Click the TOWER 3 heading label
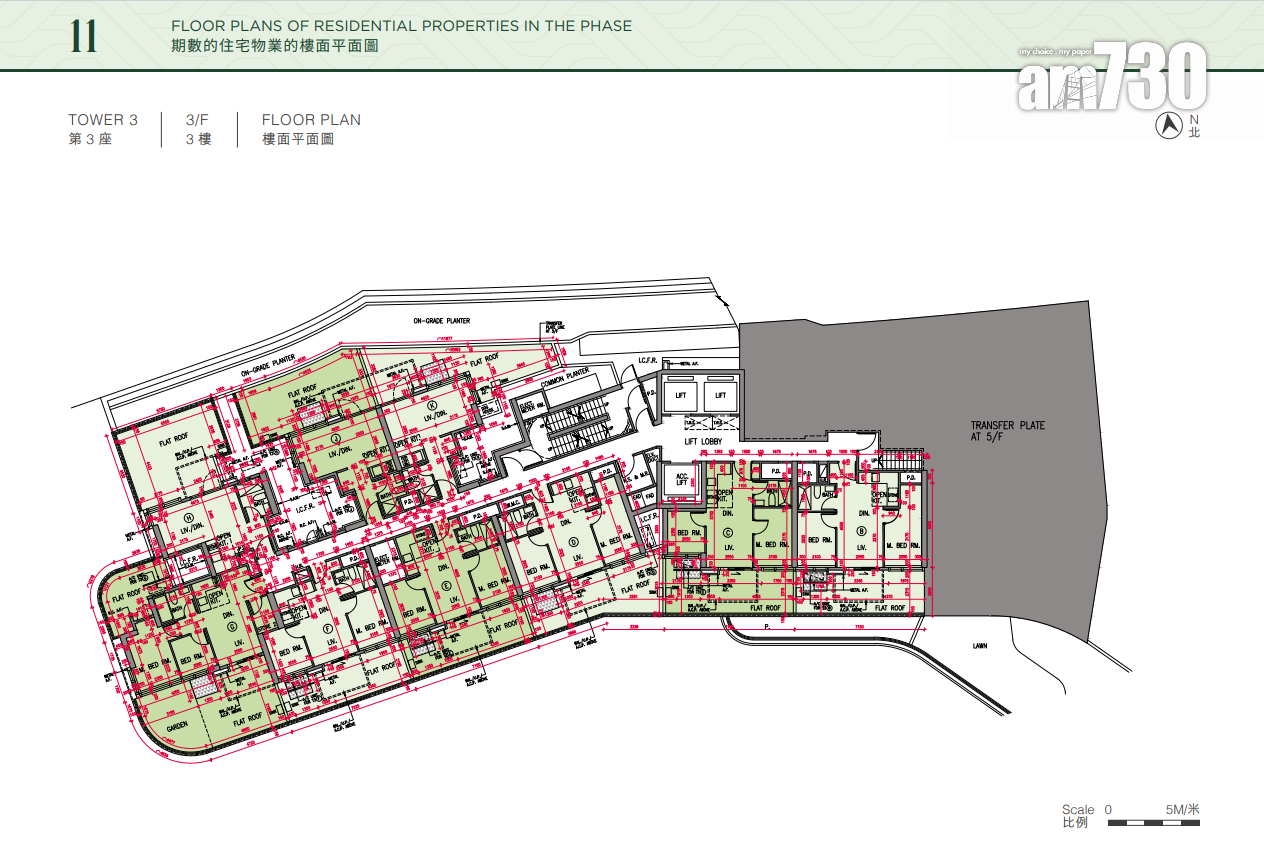Screen dimensions: 1264x860 [103, 120]
